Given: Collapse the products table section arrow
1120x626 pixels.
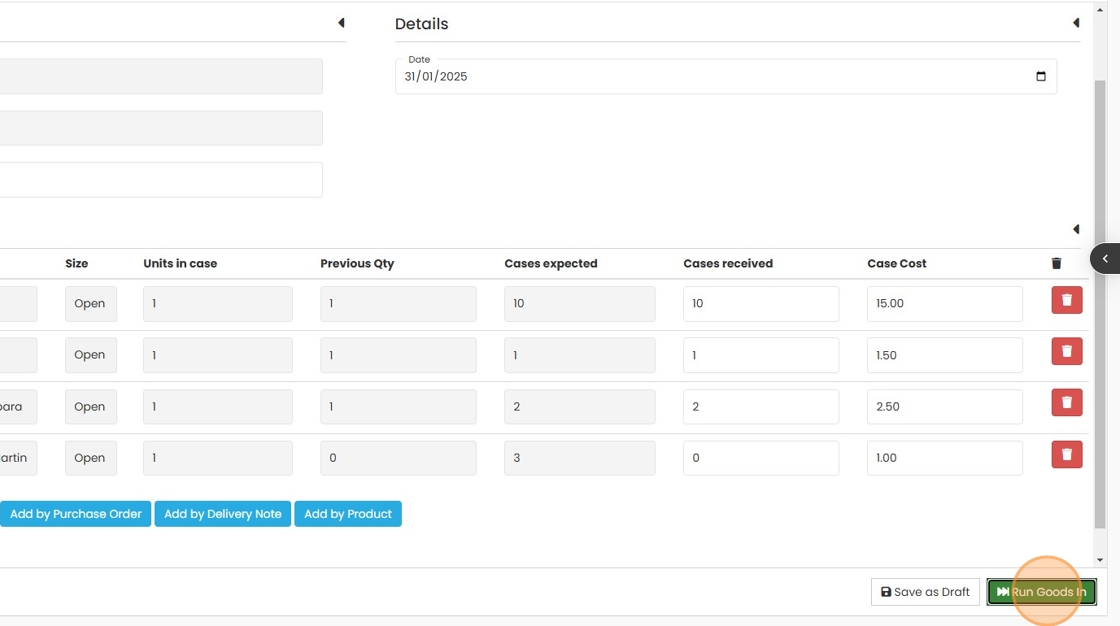Looking at the screenshot, I should click(1076, 229).
